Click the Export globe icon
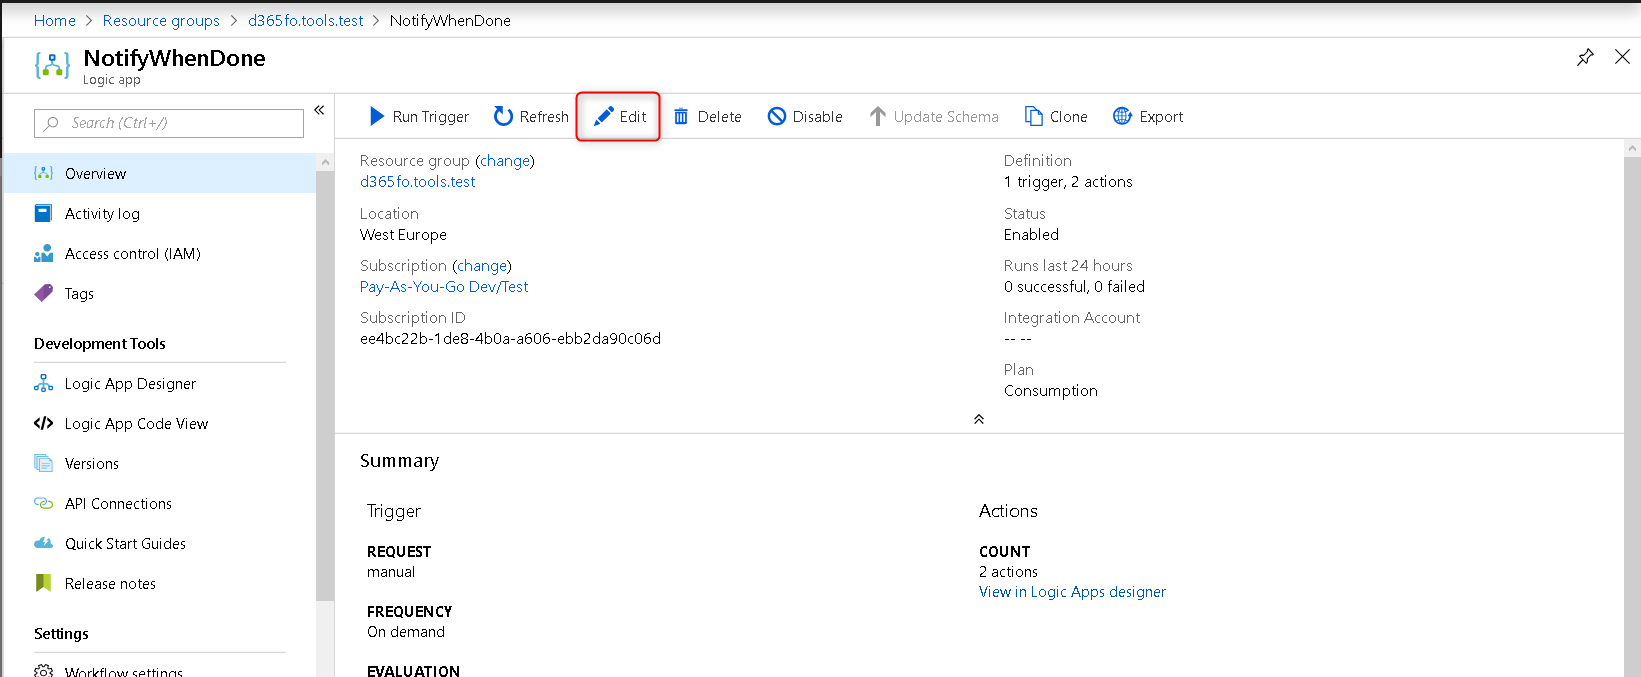The image size is (1641, 677). coord(1122,117)
